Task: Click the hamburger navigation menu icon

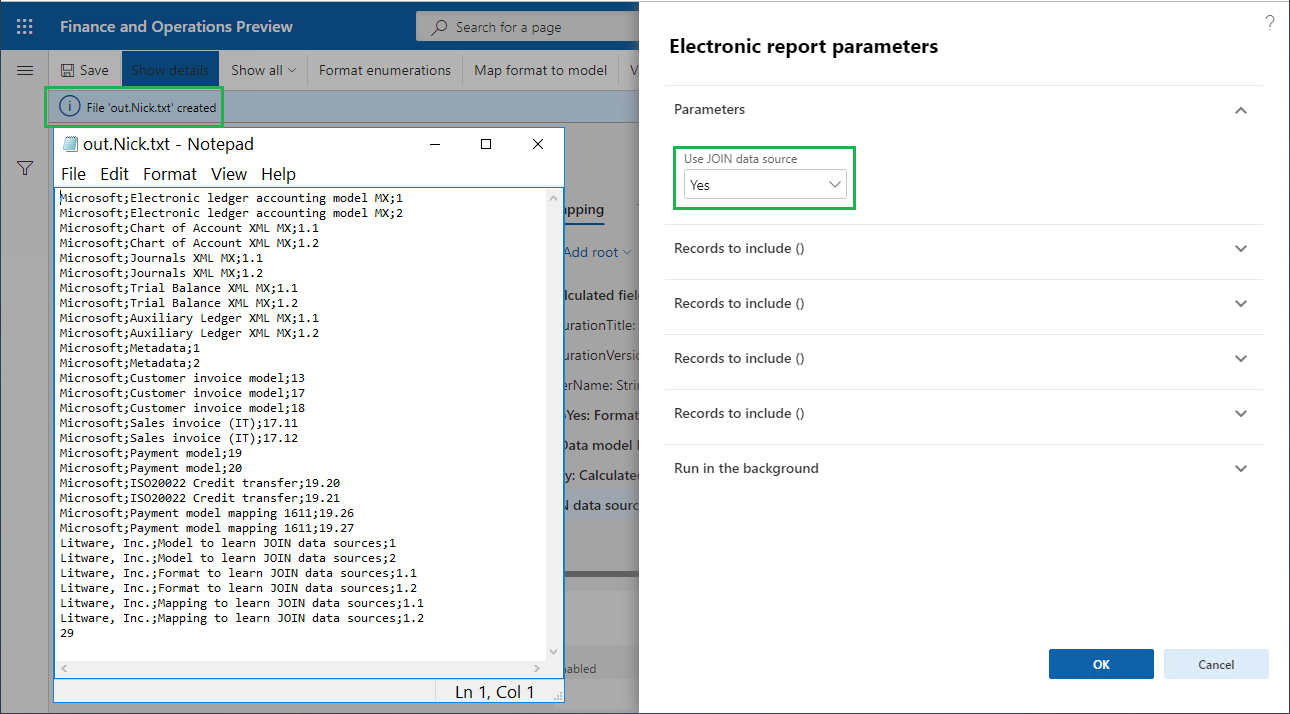Action: click(24, 69)
